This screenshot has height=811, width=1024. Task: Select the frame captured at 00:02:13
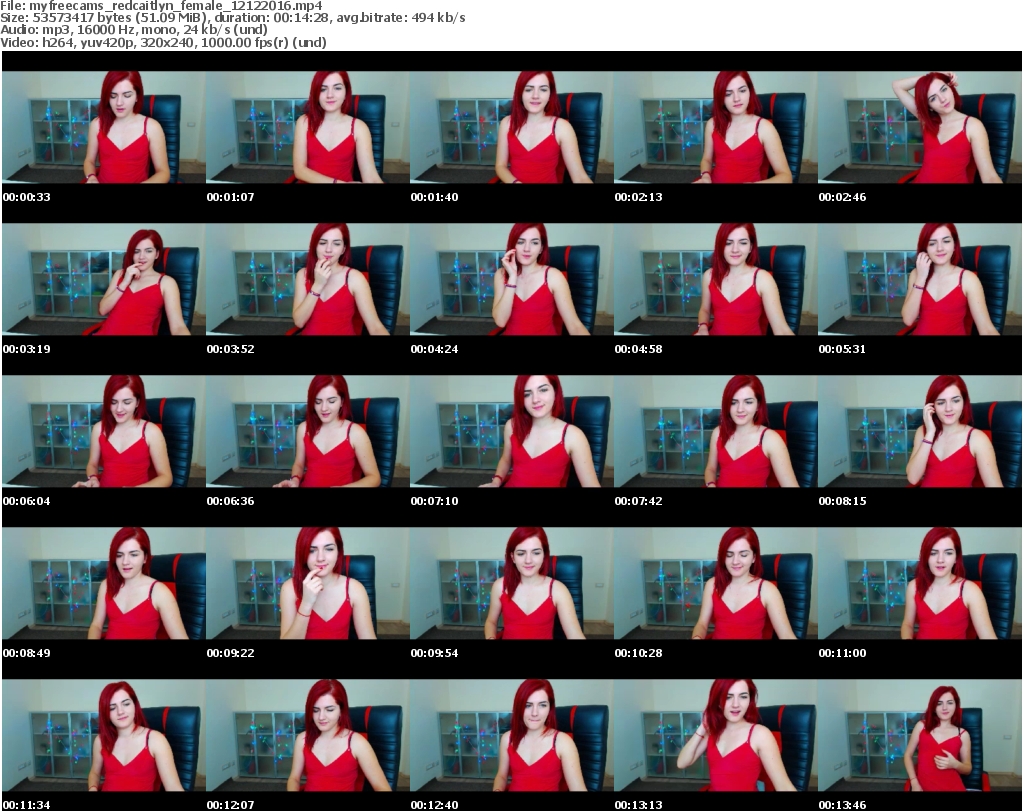point(715,127)
